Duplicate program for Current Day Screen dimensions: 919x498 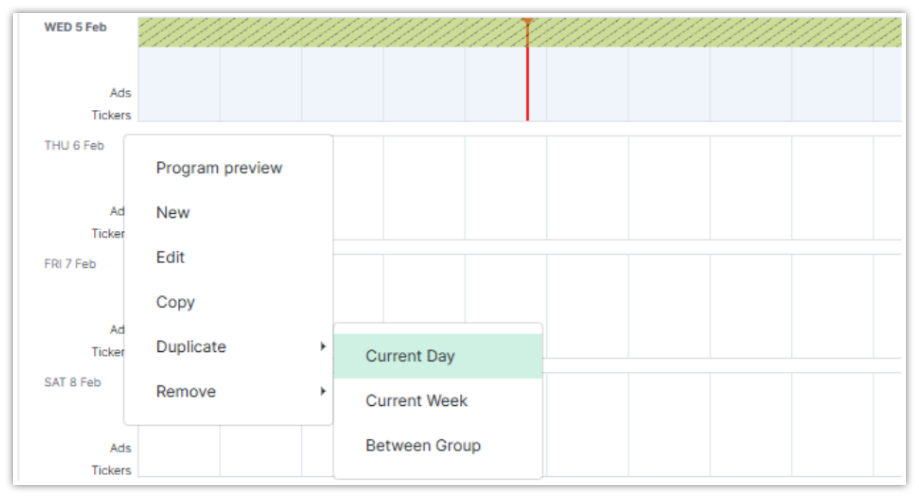pos(410,356)
